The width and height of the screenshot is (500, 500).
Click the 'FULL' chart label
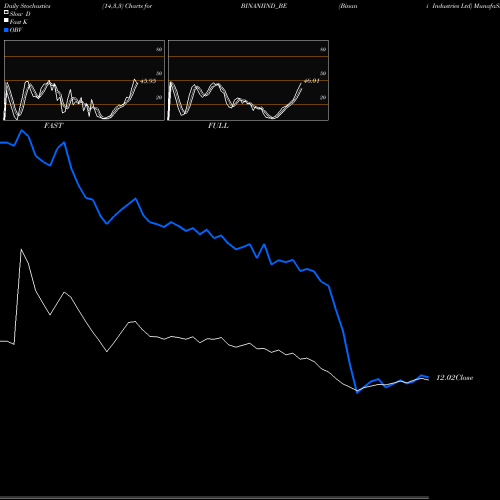pyautogui.click(x=218, y=126)
